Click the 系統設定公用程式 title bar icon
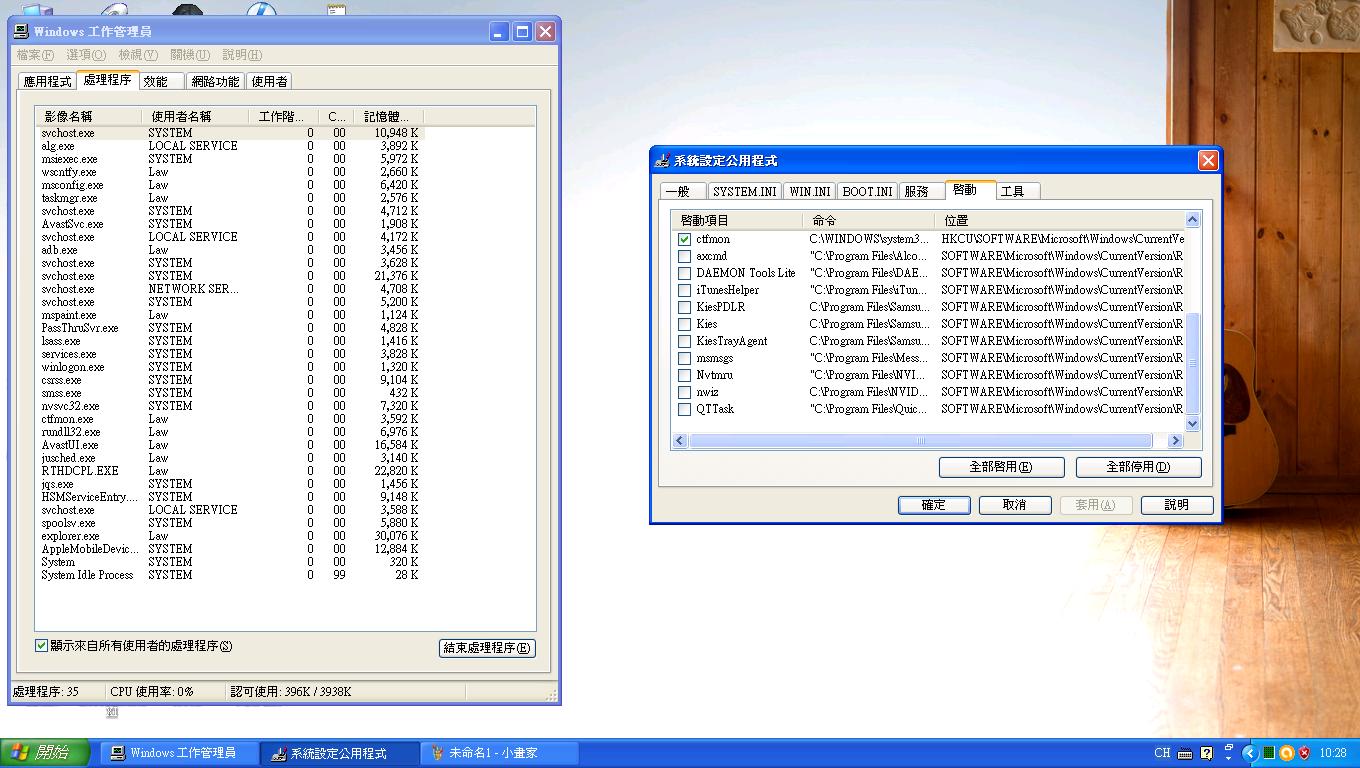The height and width of the screenshot is (768, 1360). tap(662, 160)
